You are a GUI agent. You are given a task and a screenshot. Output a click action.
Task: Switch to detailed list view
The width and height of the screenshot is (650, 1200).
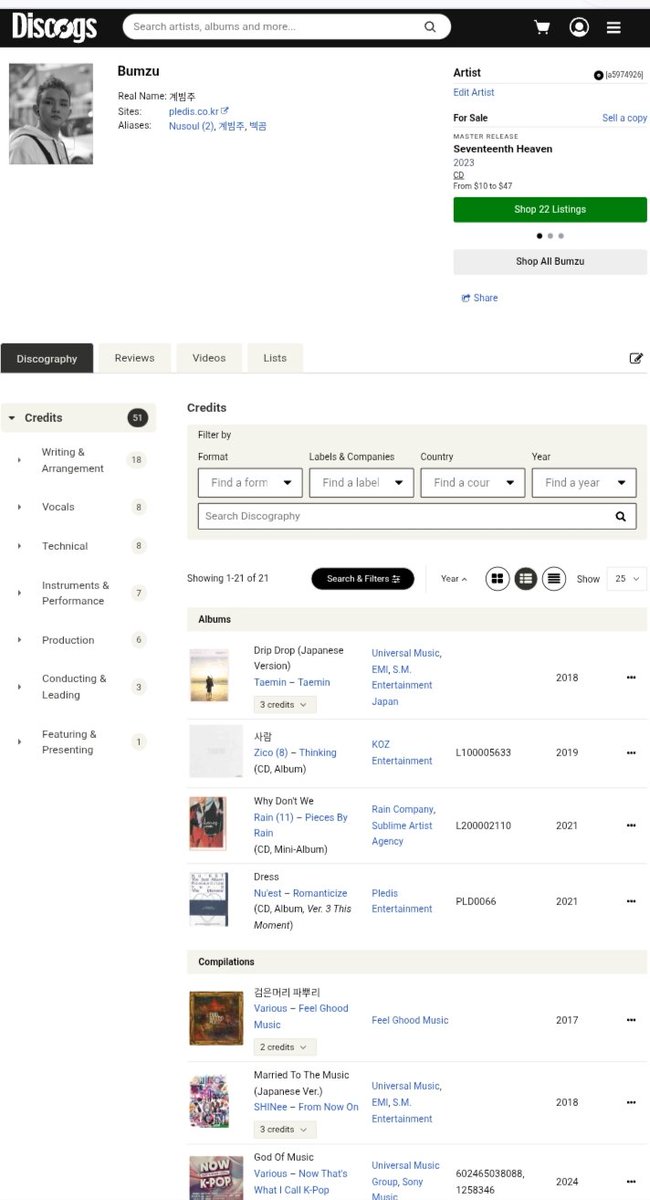(525, 579)
